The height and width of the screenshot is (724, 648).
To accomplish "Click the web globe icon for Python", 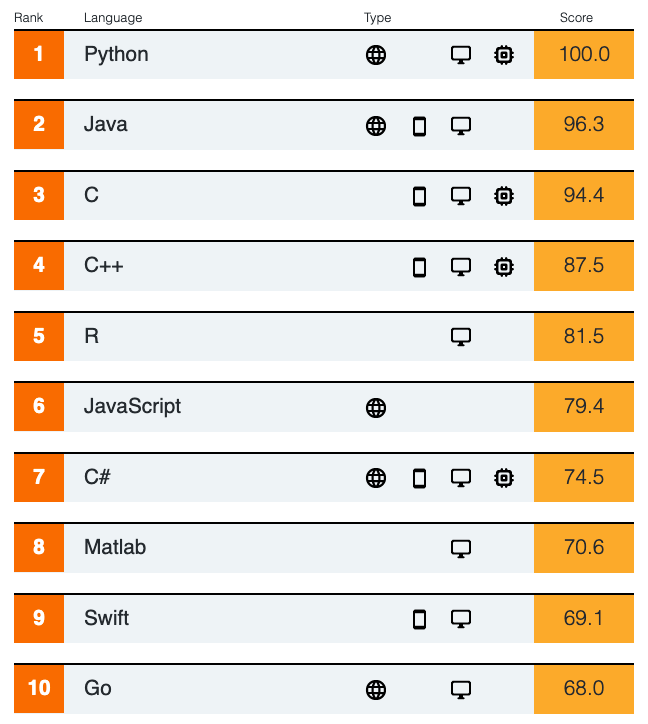I will 375,55.
